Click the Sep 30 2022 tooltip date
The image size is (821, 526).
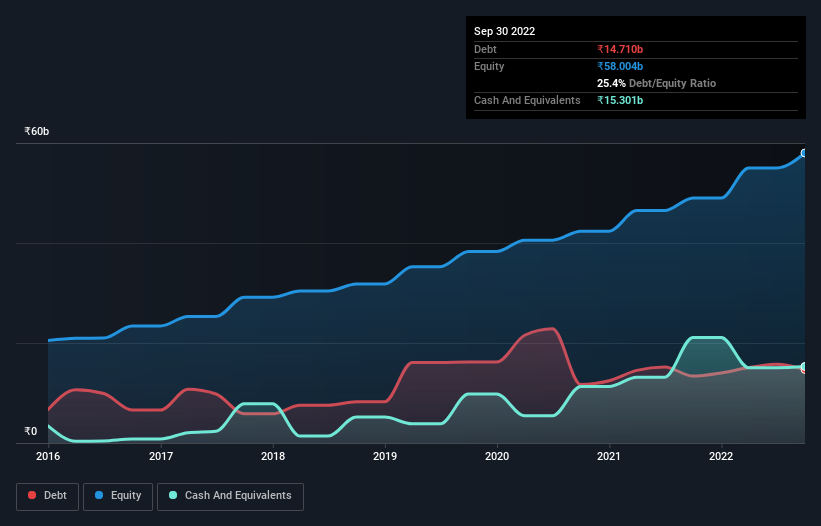[x=504, y=31]
